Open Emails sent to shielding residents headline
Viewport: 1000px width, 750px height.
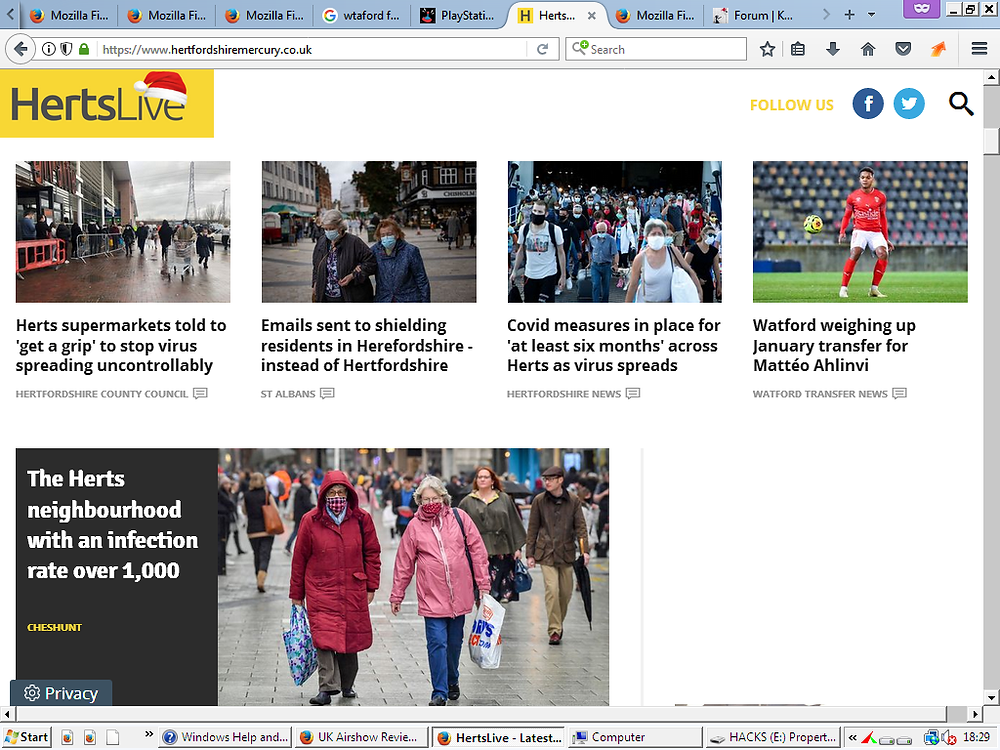367,345
